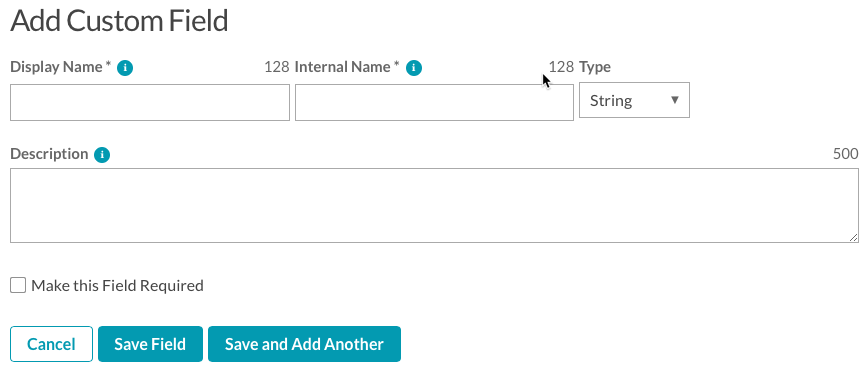Click inside the Internal Name input
Image resolution: width=868 pixels, height=372 pixels.
pyautogui.click(x=435, y=102)
